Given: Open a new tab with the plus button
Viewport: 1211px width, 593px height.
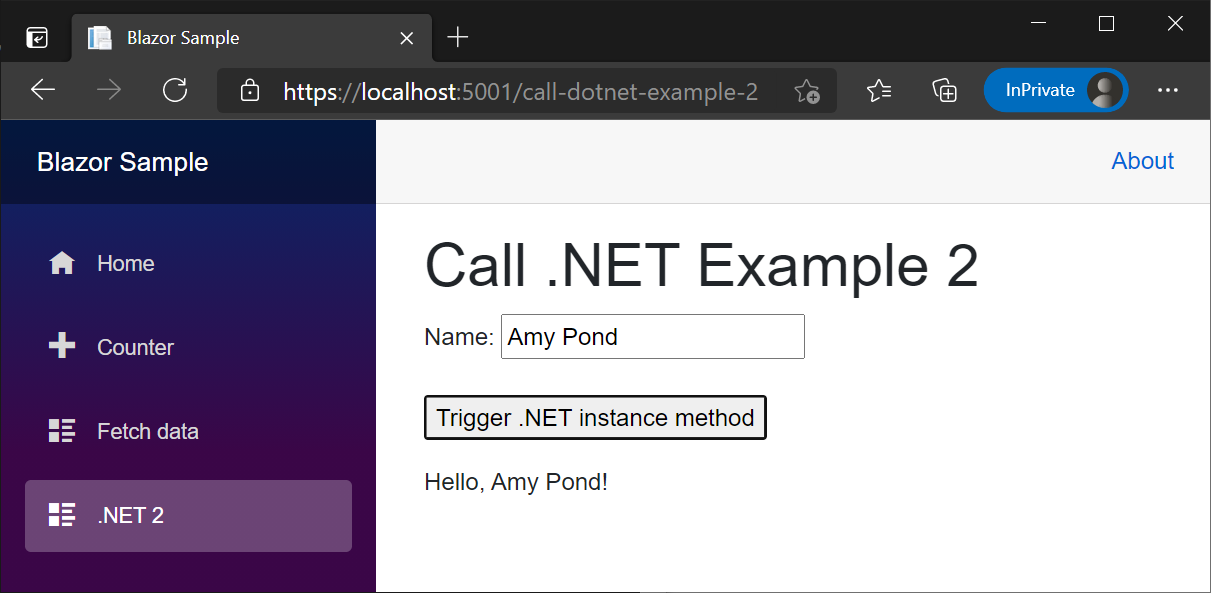Looking at the screenshot, I should click(457, 37).
